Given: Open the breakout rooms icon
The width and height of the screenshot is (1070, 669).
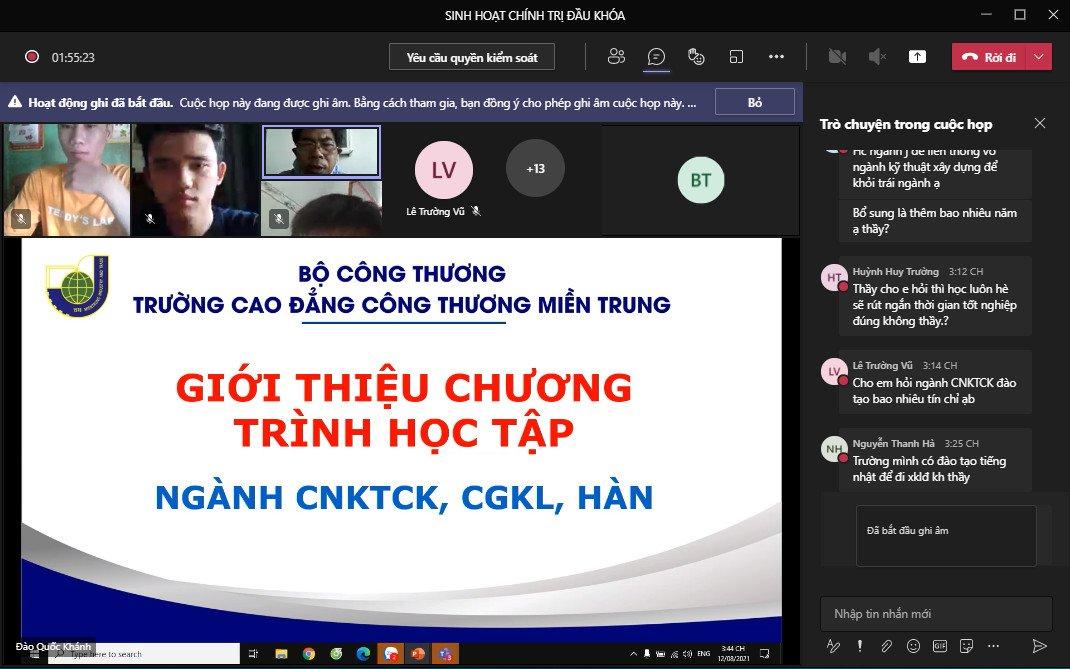Looking at the screenshot, I should tap(736, 57).
